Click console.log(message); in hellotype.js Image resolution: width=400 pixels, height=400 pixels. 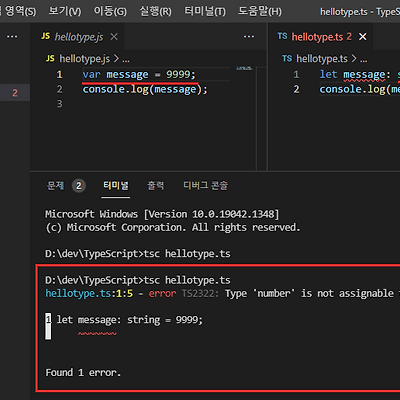click(x=145, y=89)
